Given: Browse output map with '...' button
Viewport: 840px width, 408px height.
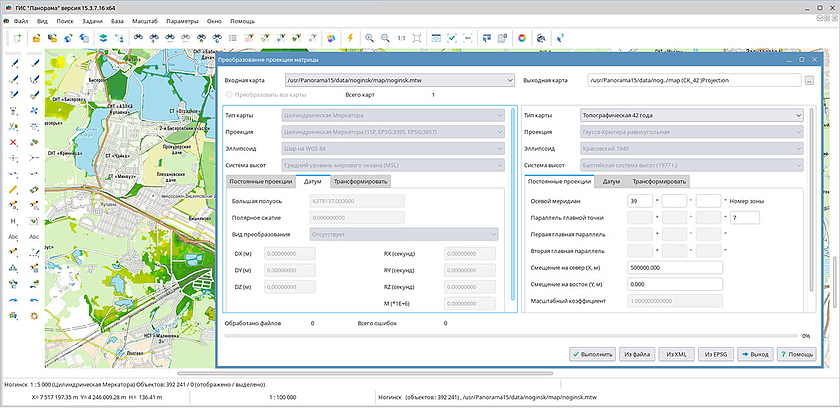Looking at the screenshot, I should 809,80.
